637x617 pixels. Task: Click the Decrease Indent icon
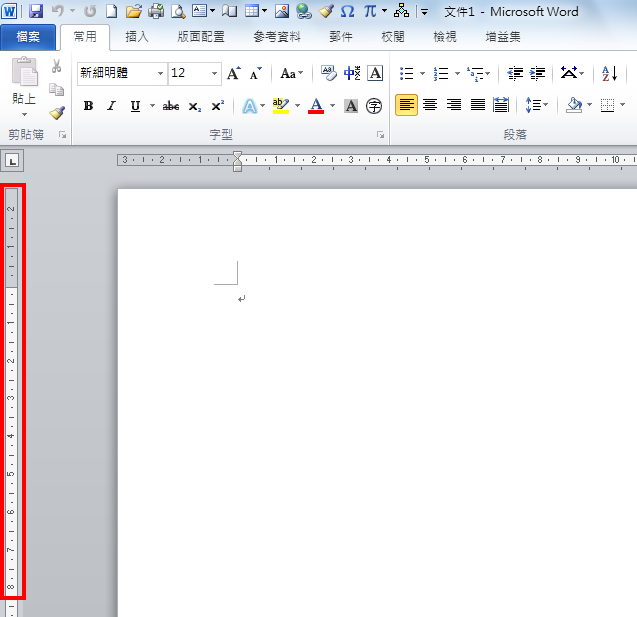pyautogui.click(x=515, y=74)
